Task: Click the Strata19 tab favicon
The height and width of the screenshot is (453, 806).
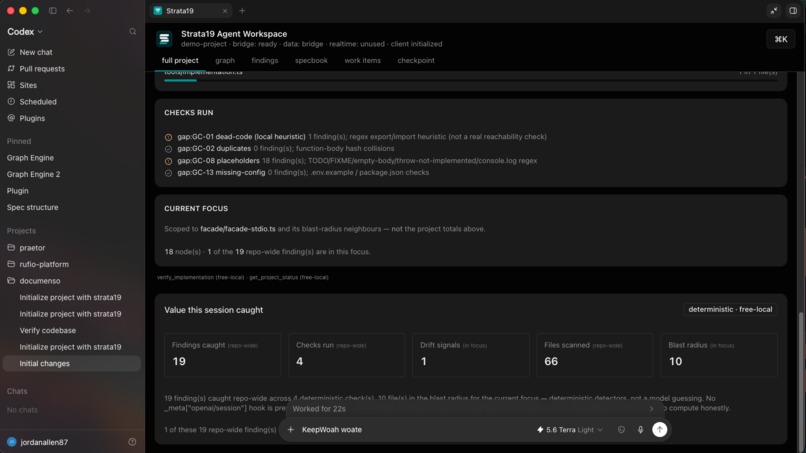Action: point(158,10)
